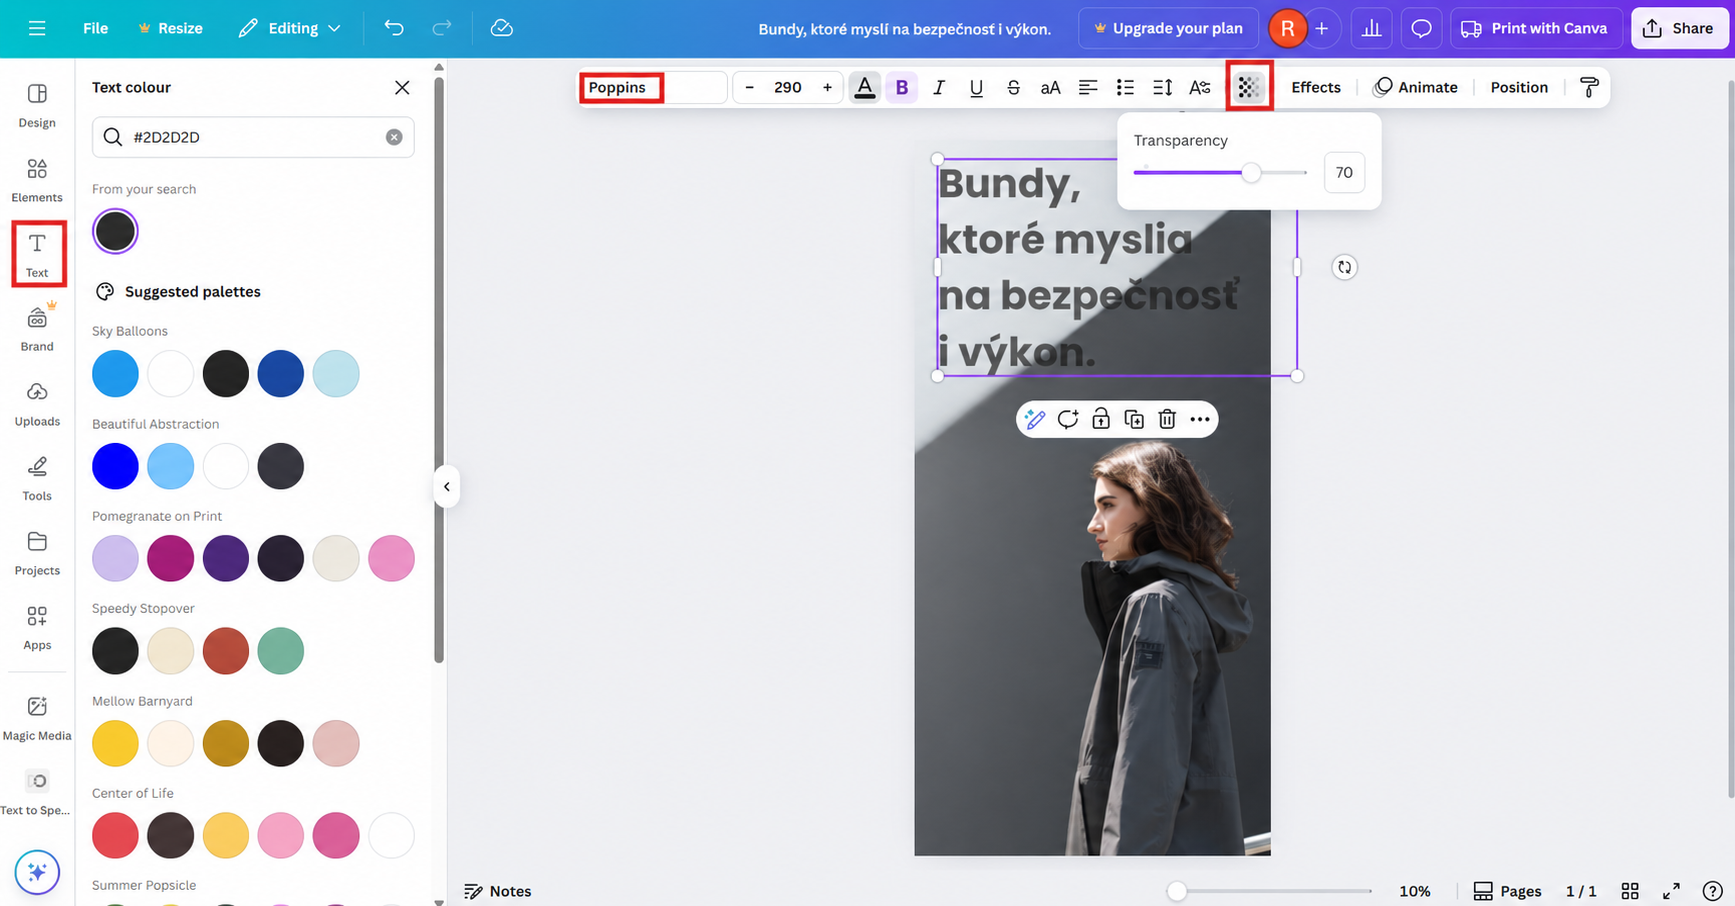Click the delete trash icon below the text
This screenshot has width=1735, height=906.
(1167, 419)
